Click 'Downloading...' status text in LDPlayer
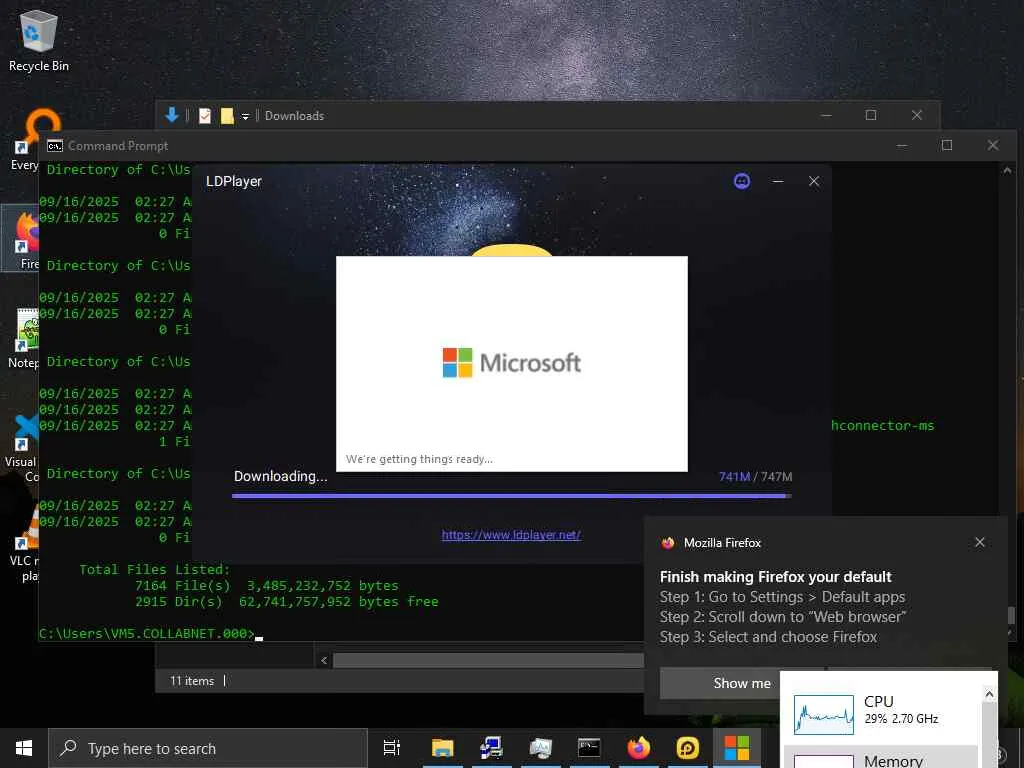1024x768 pixels. 281,477
